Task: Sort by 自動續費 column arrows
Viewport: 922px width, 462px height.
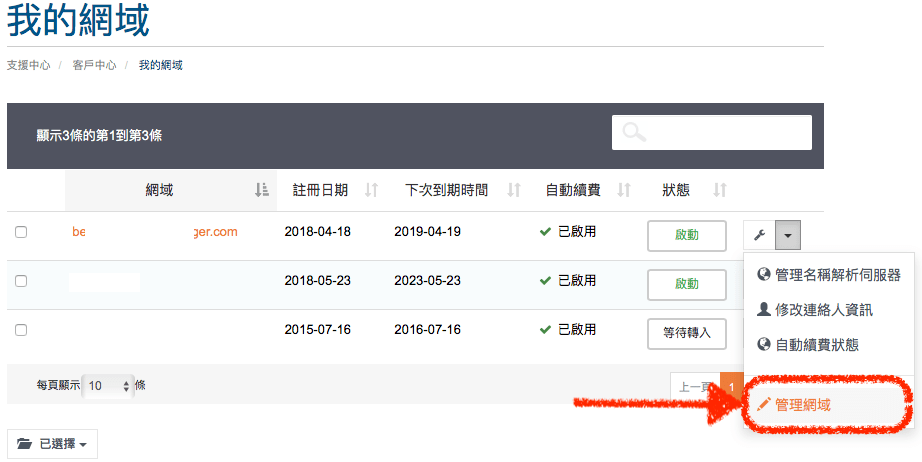Action: tap(624, 190)
